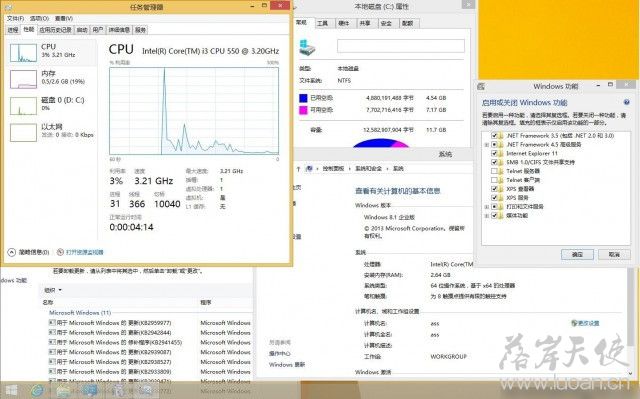The width and height of the screenshot is (640, 399).
Task: Click the C: drive icon in properties
Action: 307,47
